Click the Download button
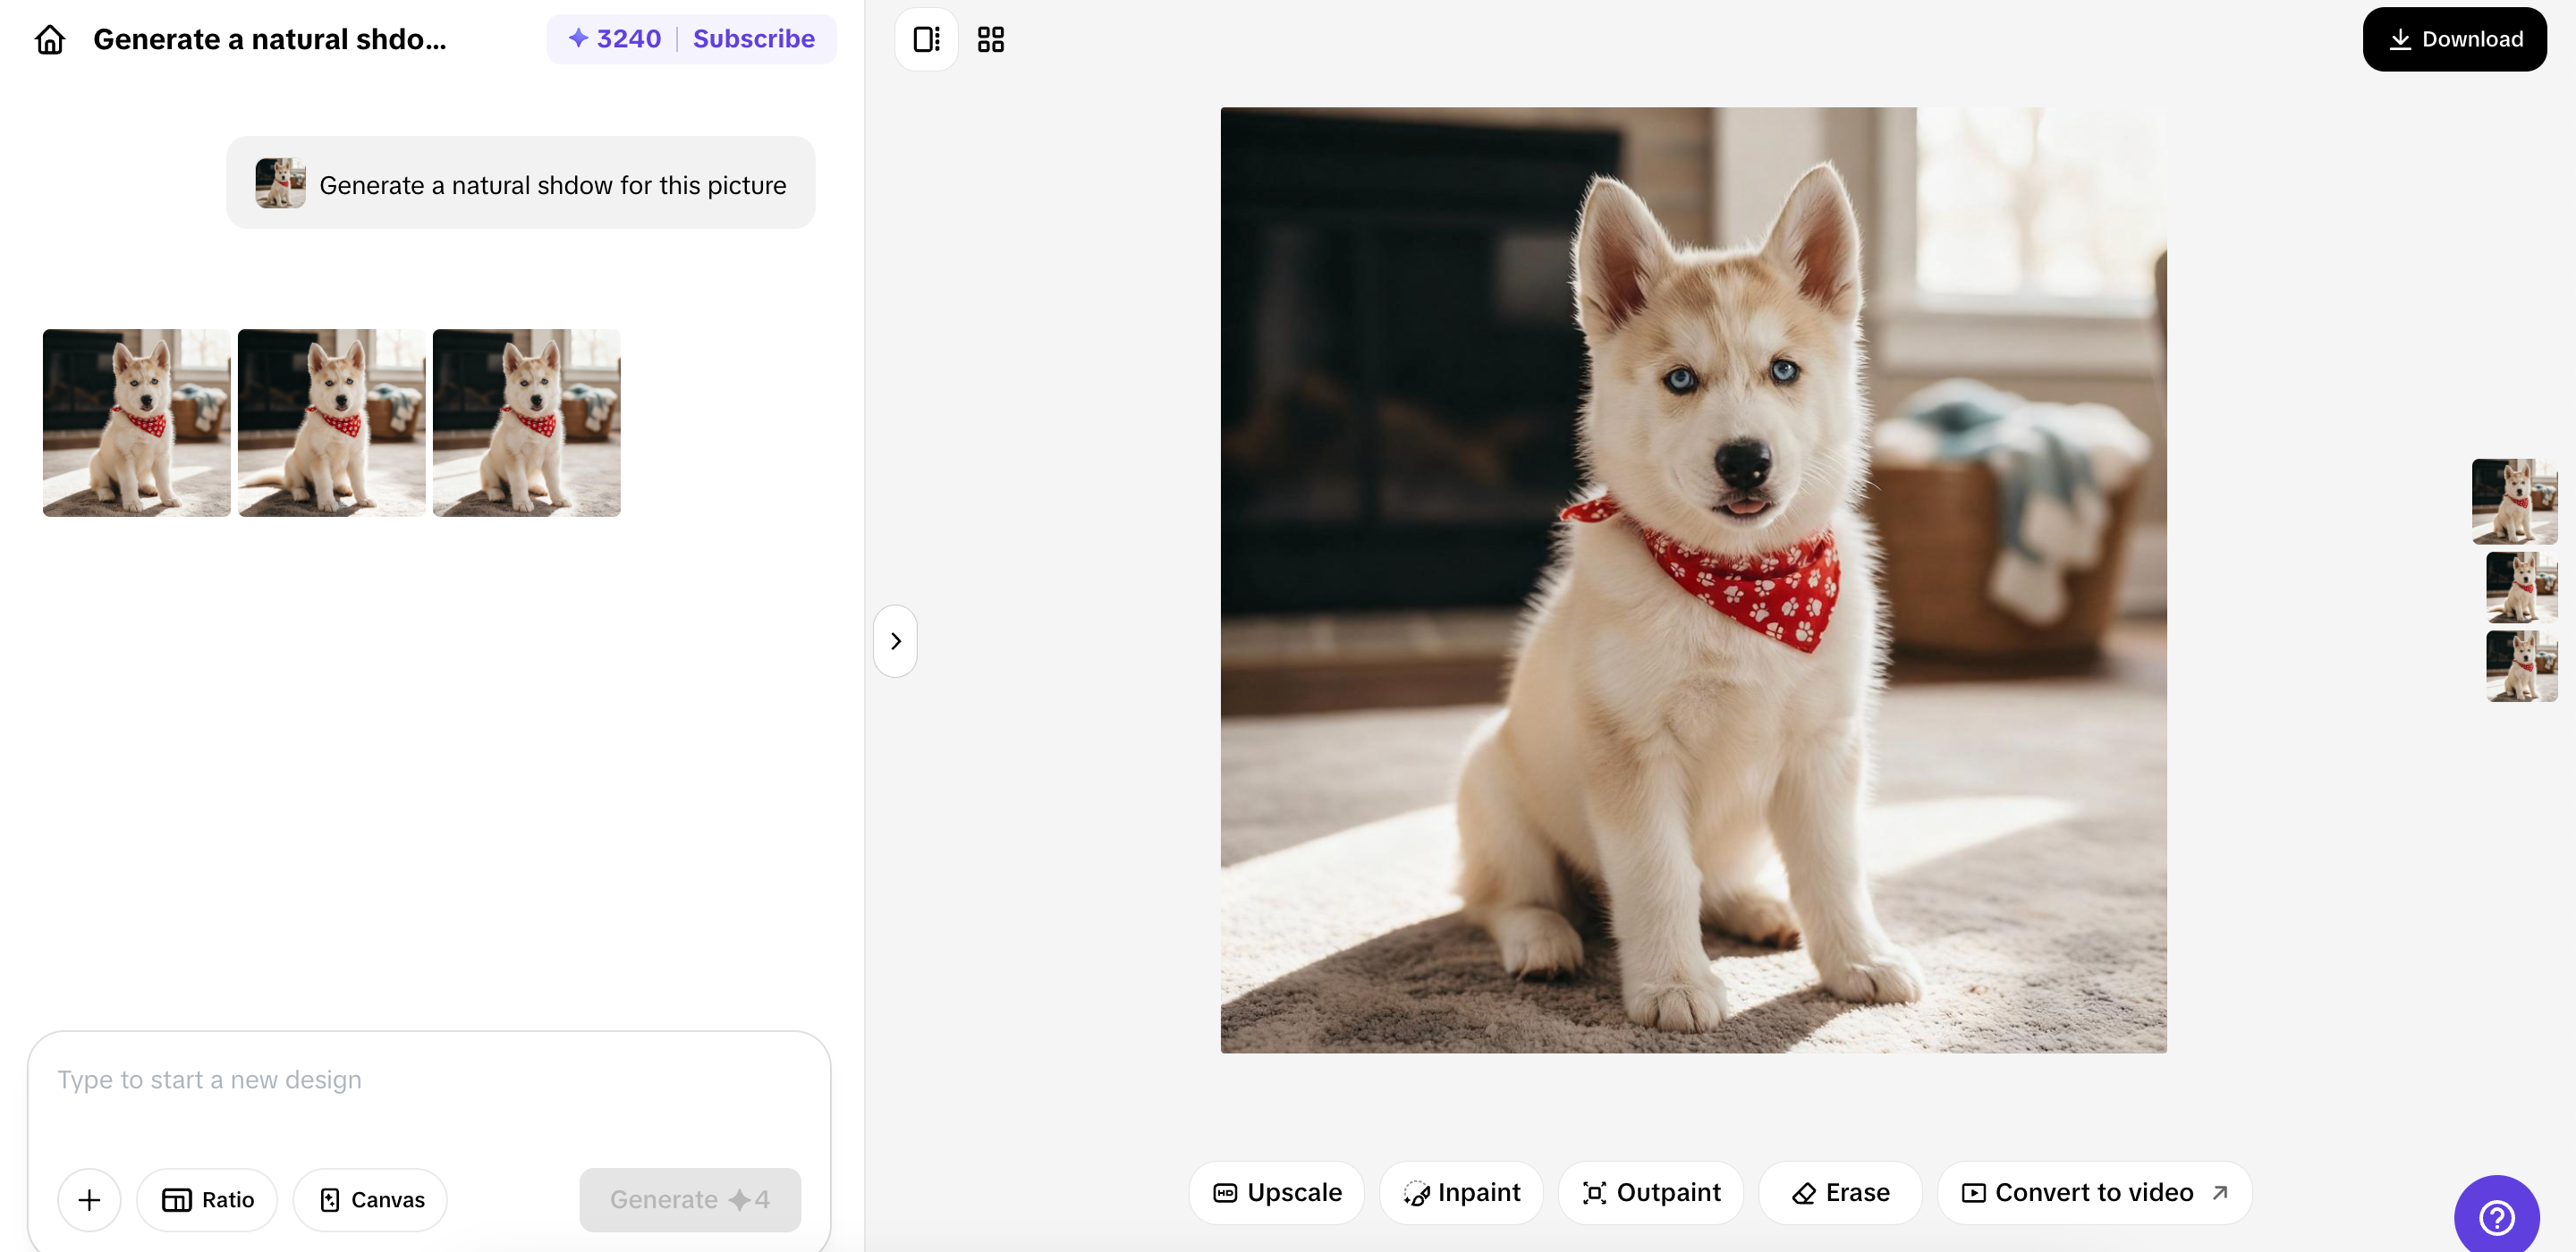 [2454, 39]
